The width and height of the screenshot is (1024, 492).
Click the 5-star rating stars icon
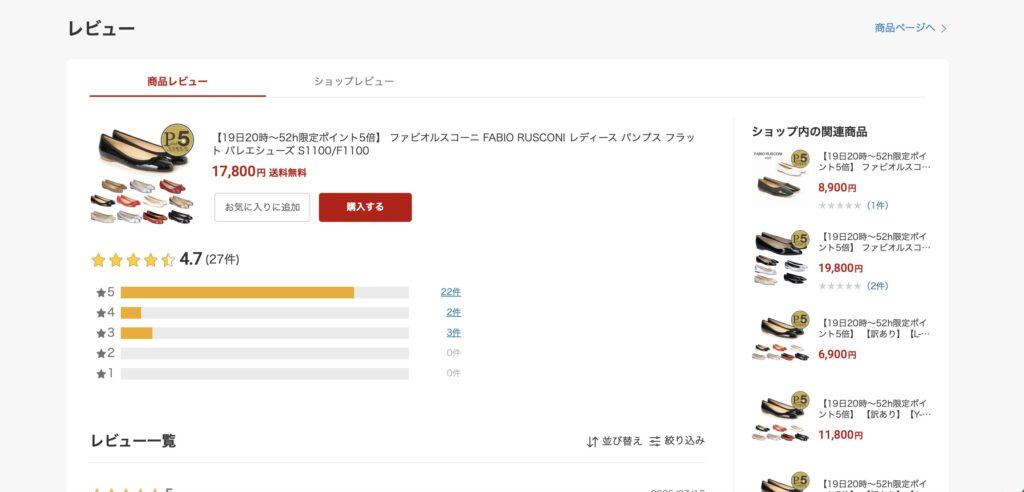pos(133,260)
